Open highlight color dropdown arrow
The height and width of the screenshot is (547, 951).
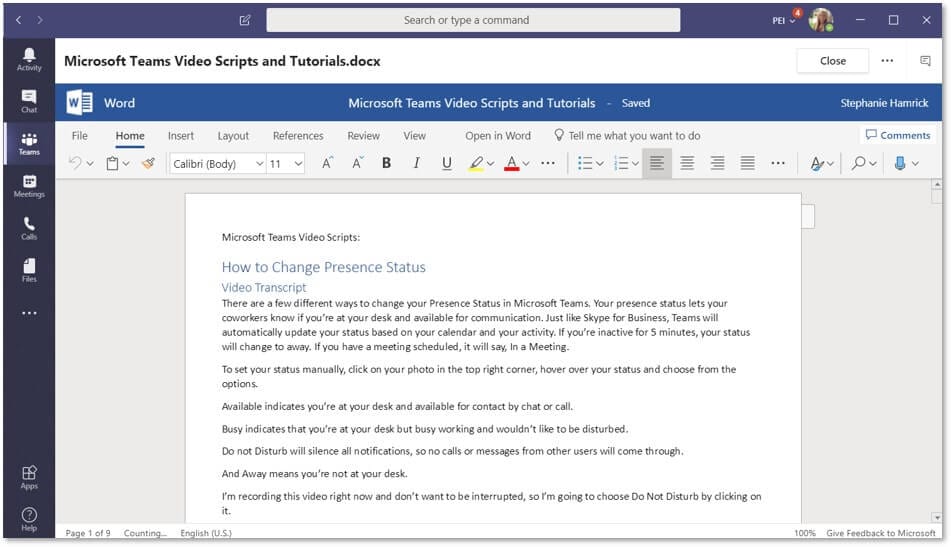(491, 164)
